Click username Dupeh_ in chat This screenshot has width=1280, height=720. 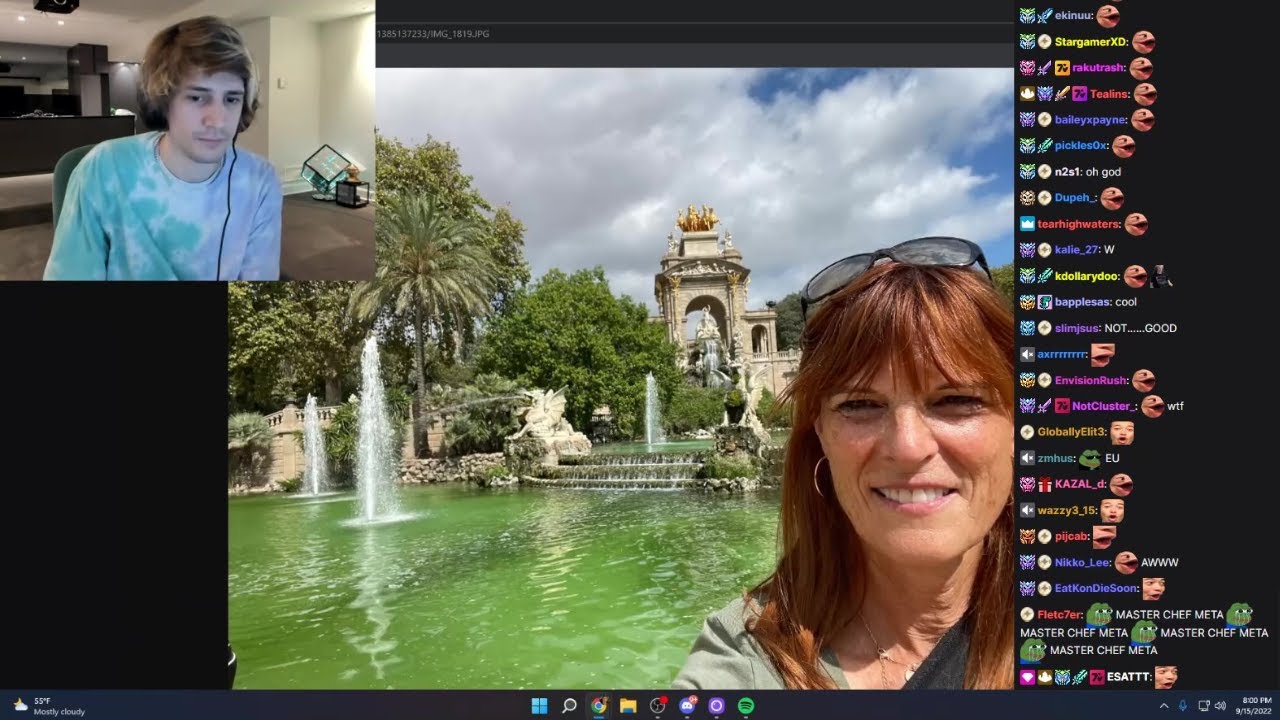pyautogui.click(x=1075, y=198)
